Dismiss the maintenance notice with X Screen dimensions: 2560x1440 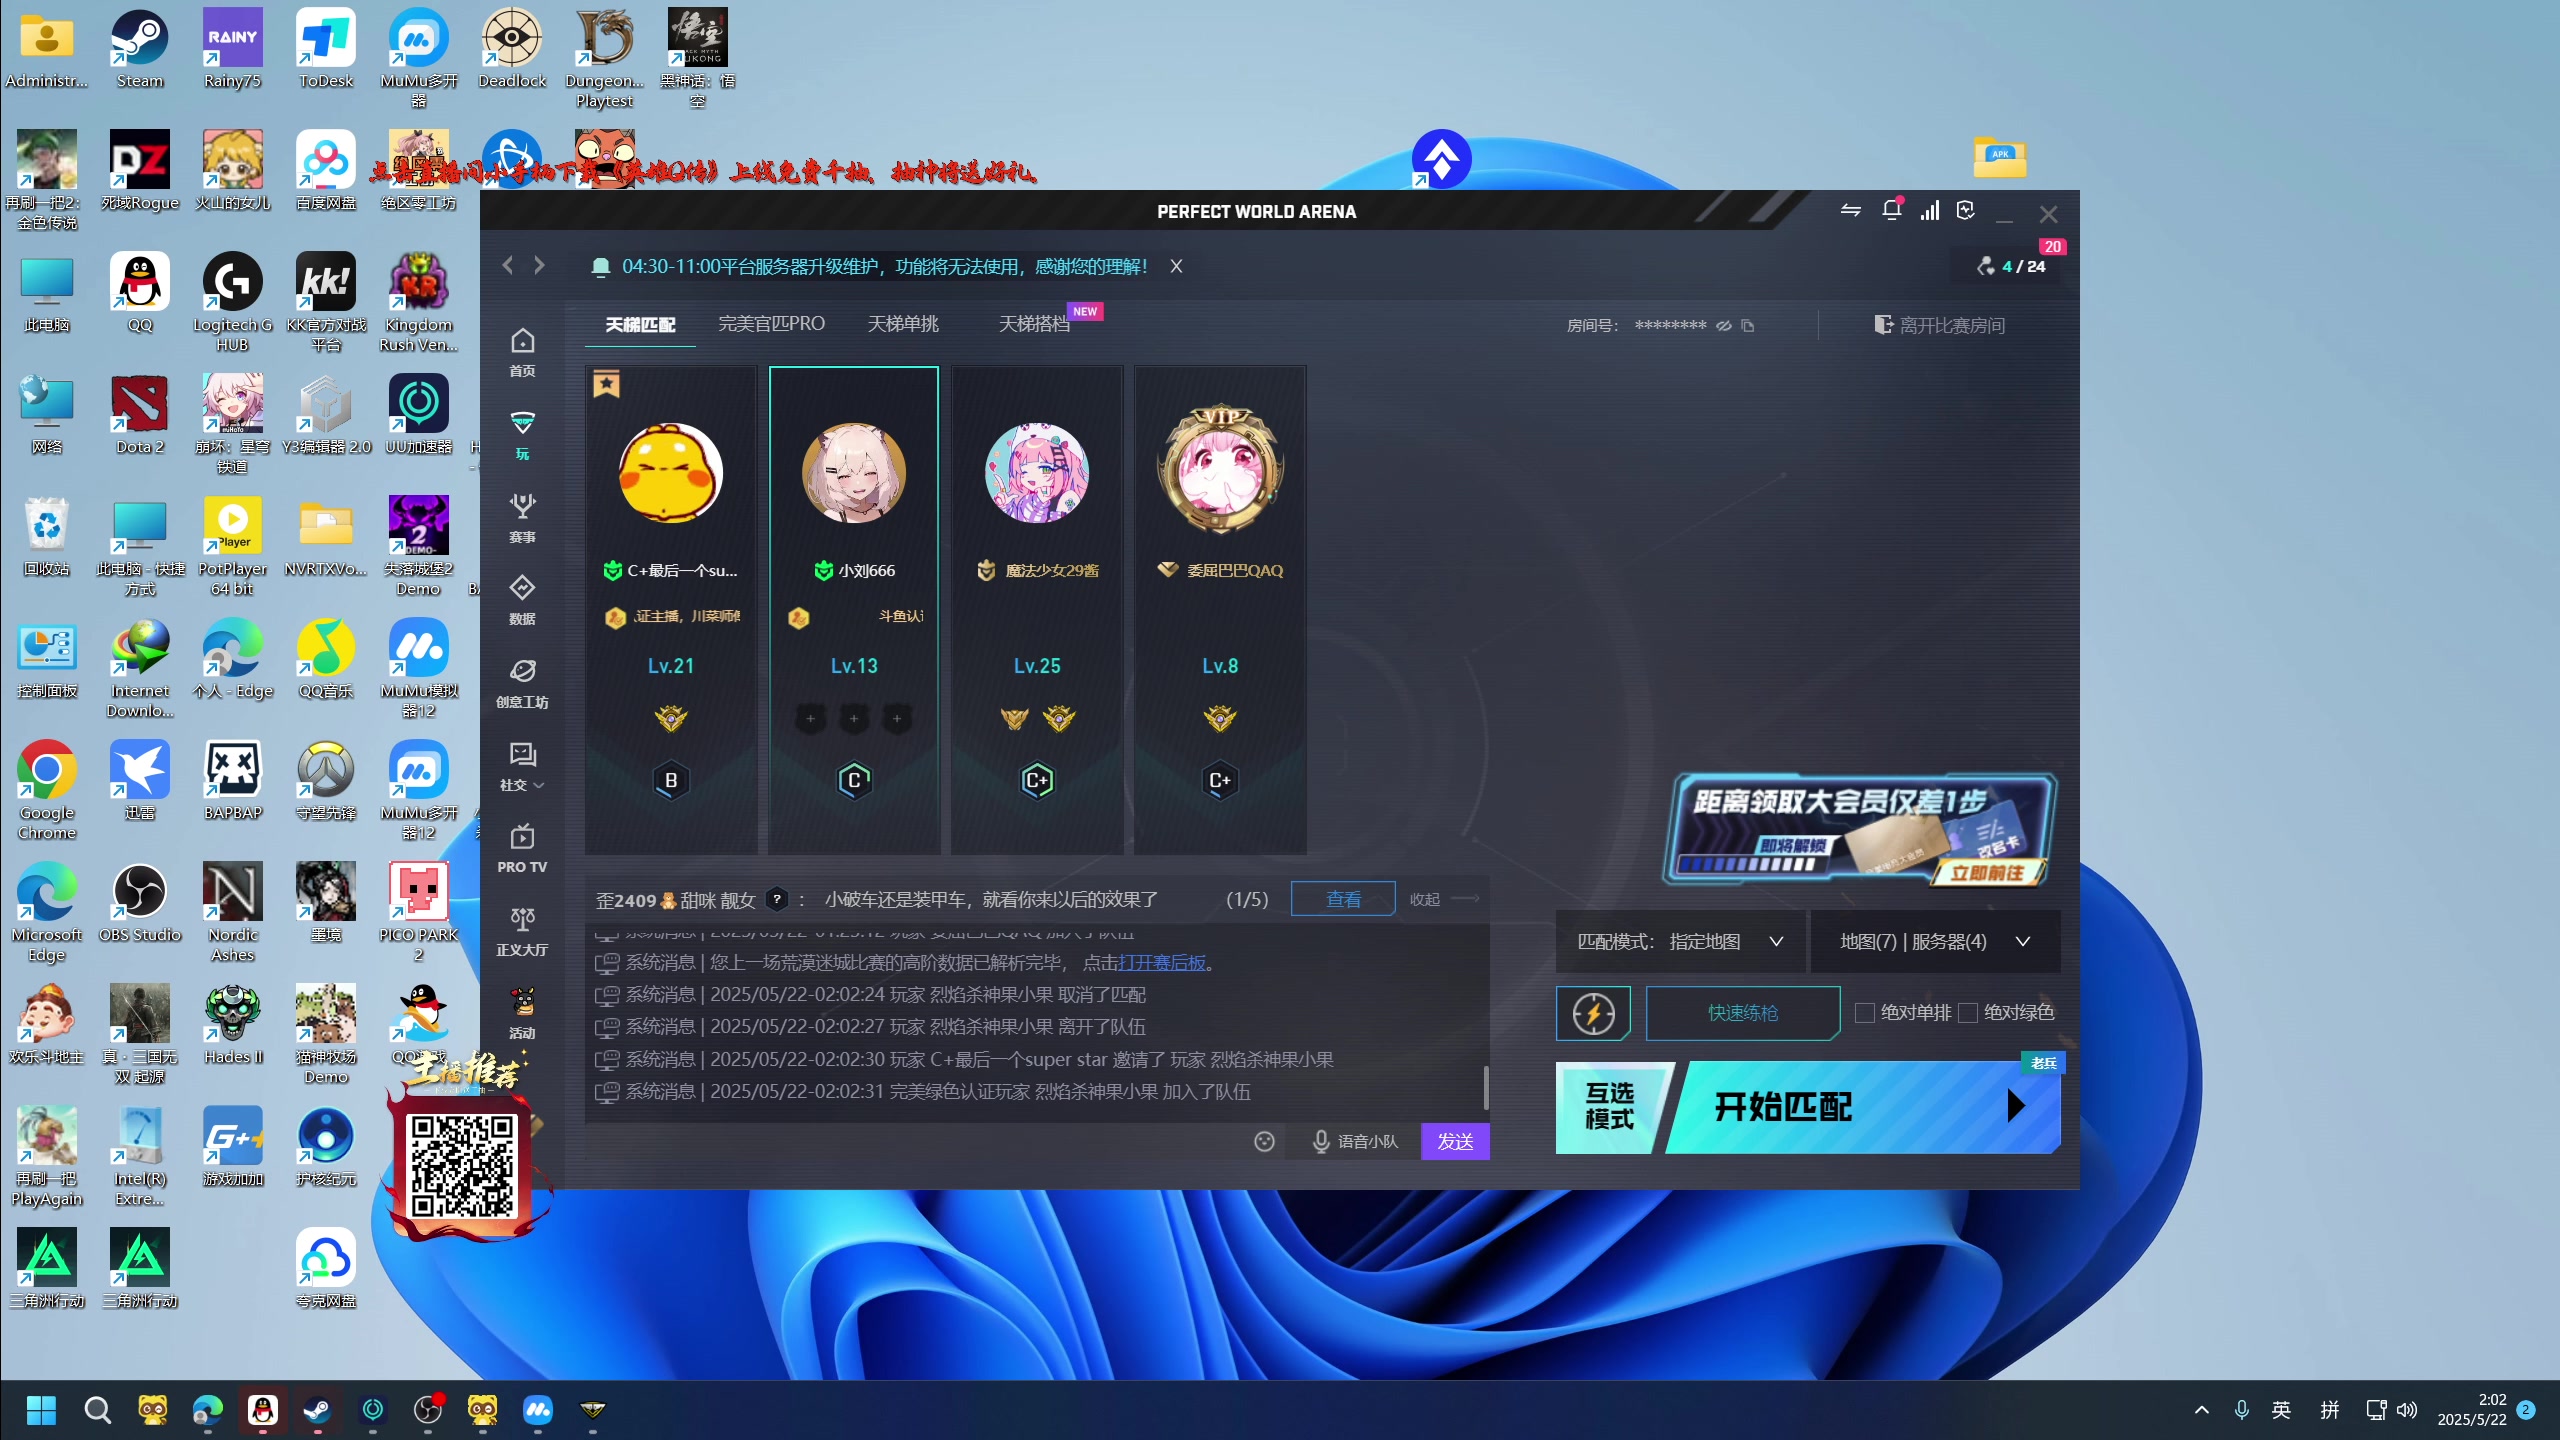click(x=1176, y=266)
